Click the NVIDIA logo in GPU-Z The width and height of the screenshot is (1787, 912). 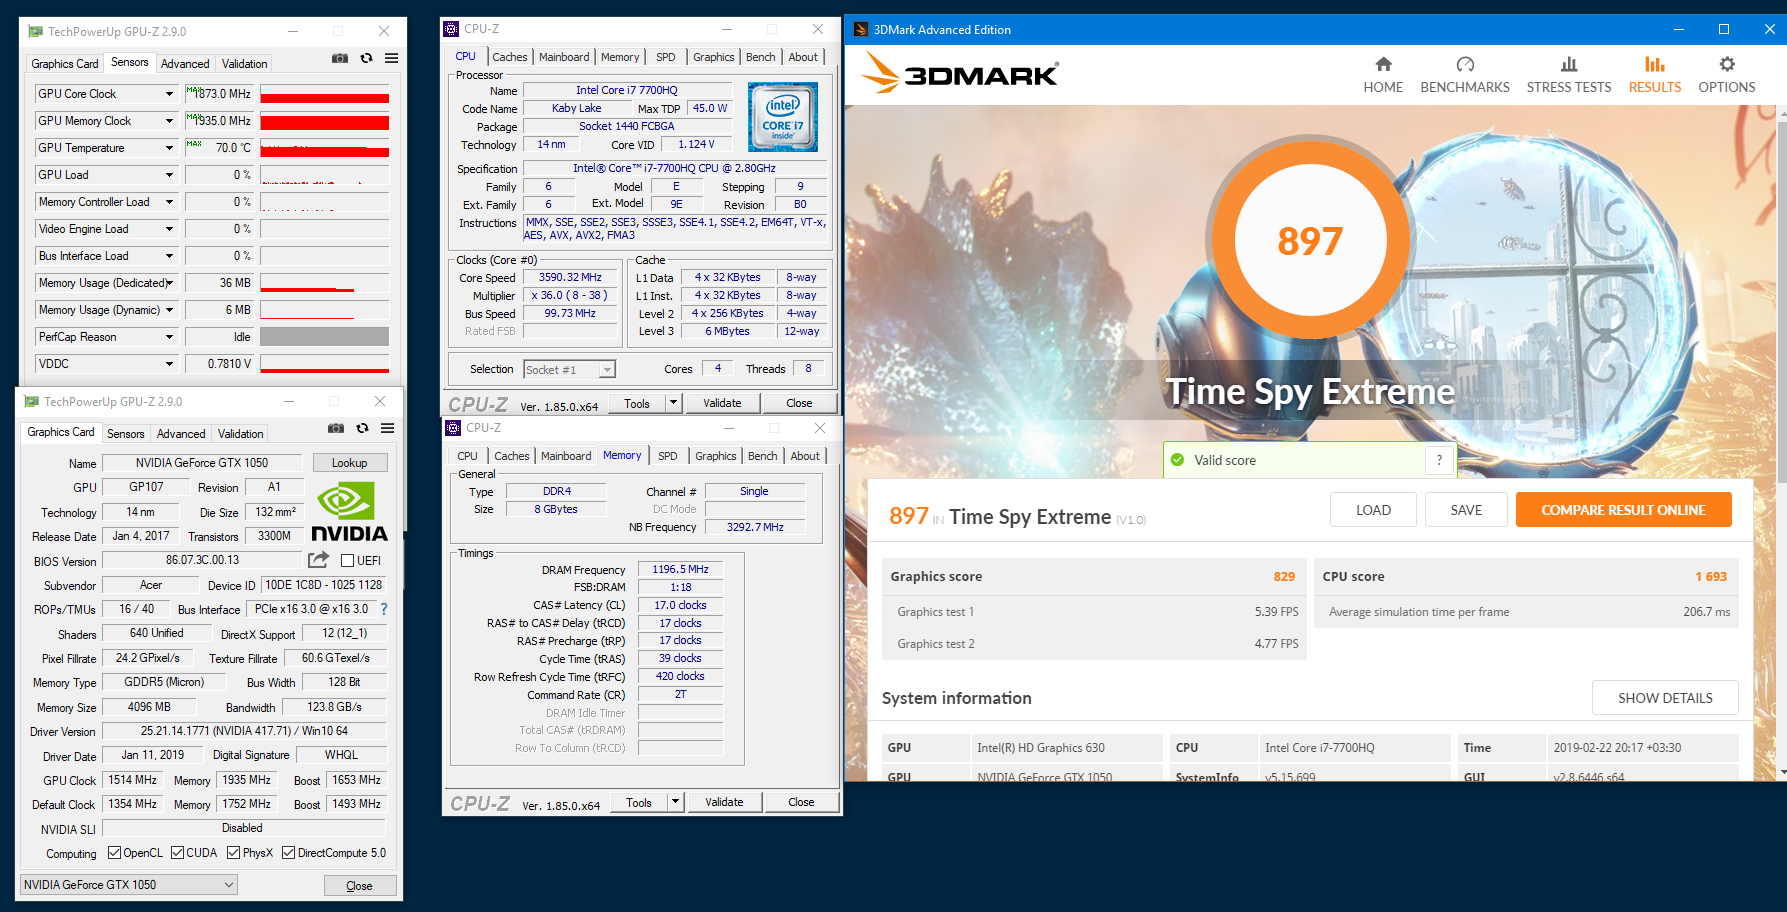[349, 512]
